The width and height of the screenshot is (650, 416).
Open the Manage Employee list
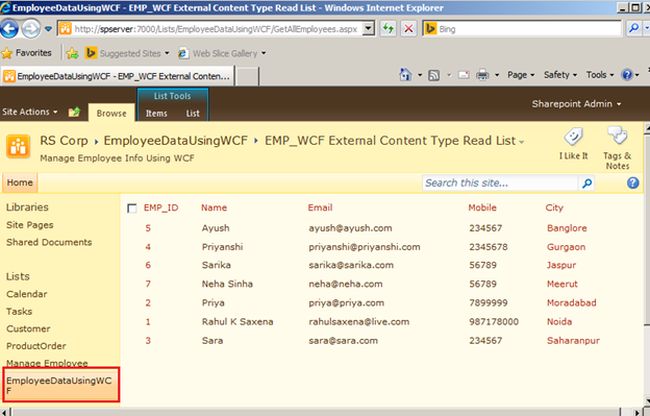coord(47,363)
